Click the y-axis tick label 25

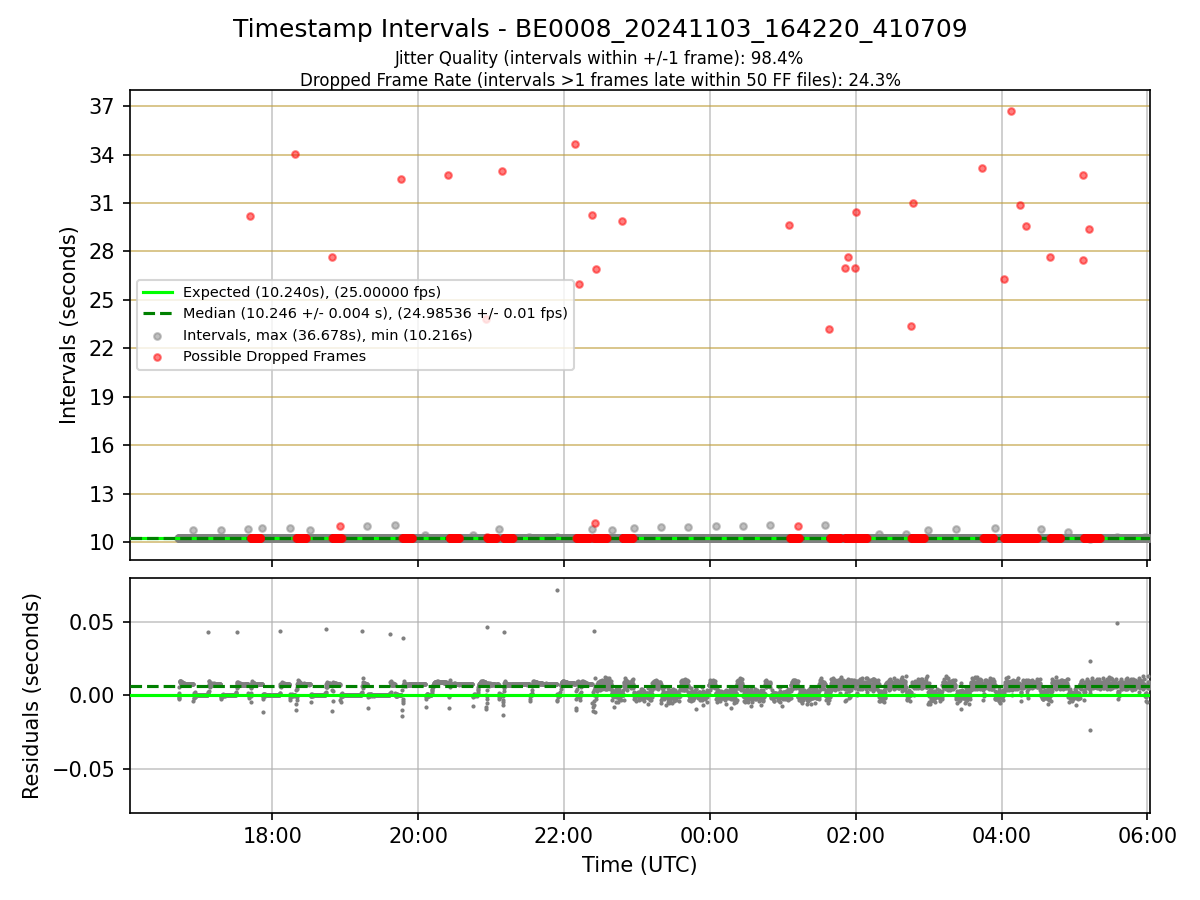pos(104,300)
